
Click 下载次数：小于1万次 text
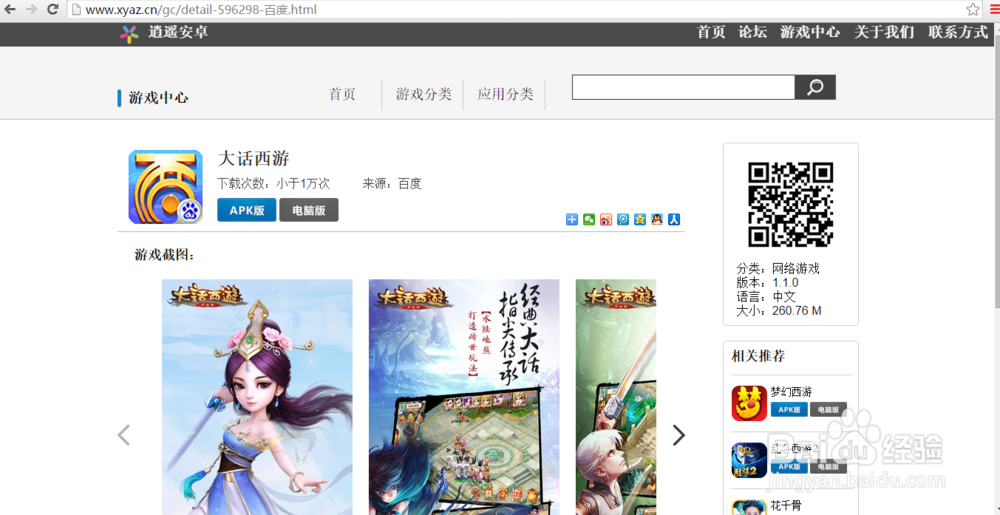274,184
